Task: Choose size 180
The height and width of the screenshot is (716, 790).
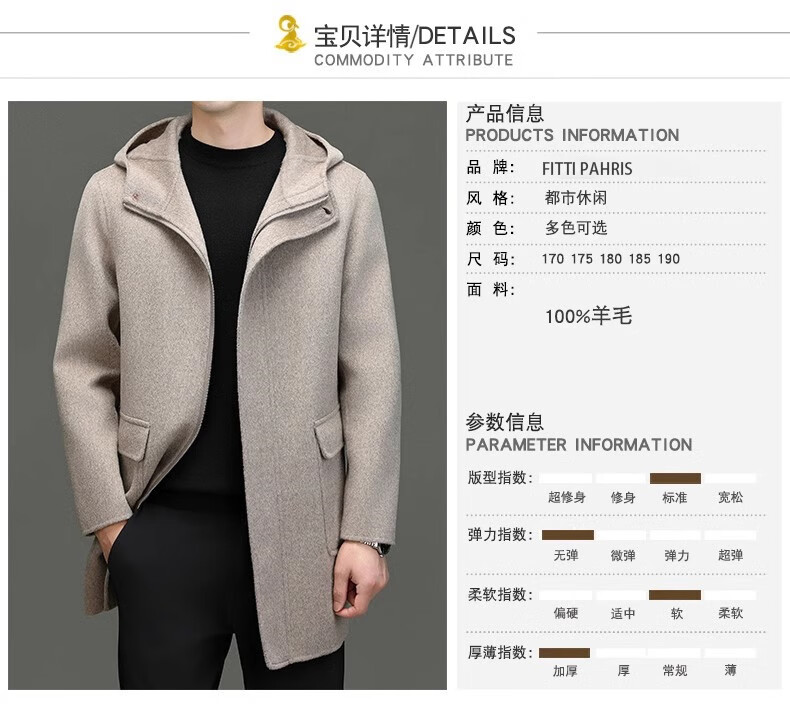Action: click(611, 259)
